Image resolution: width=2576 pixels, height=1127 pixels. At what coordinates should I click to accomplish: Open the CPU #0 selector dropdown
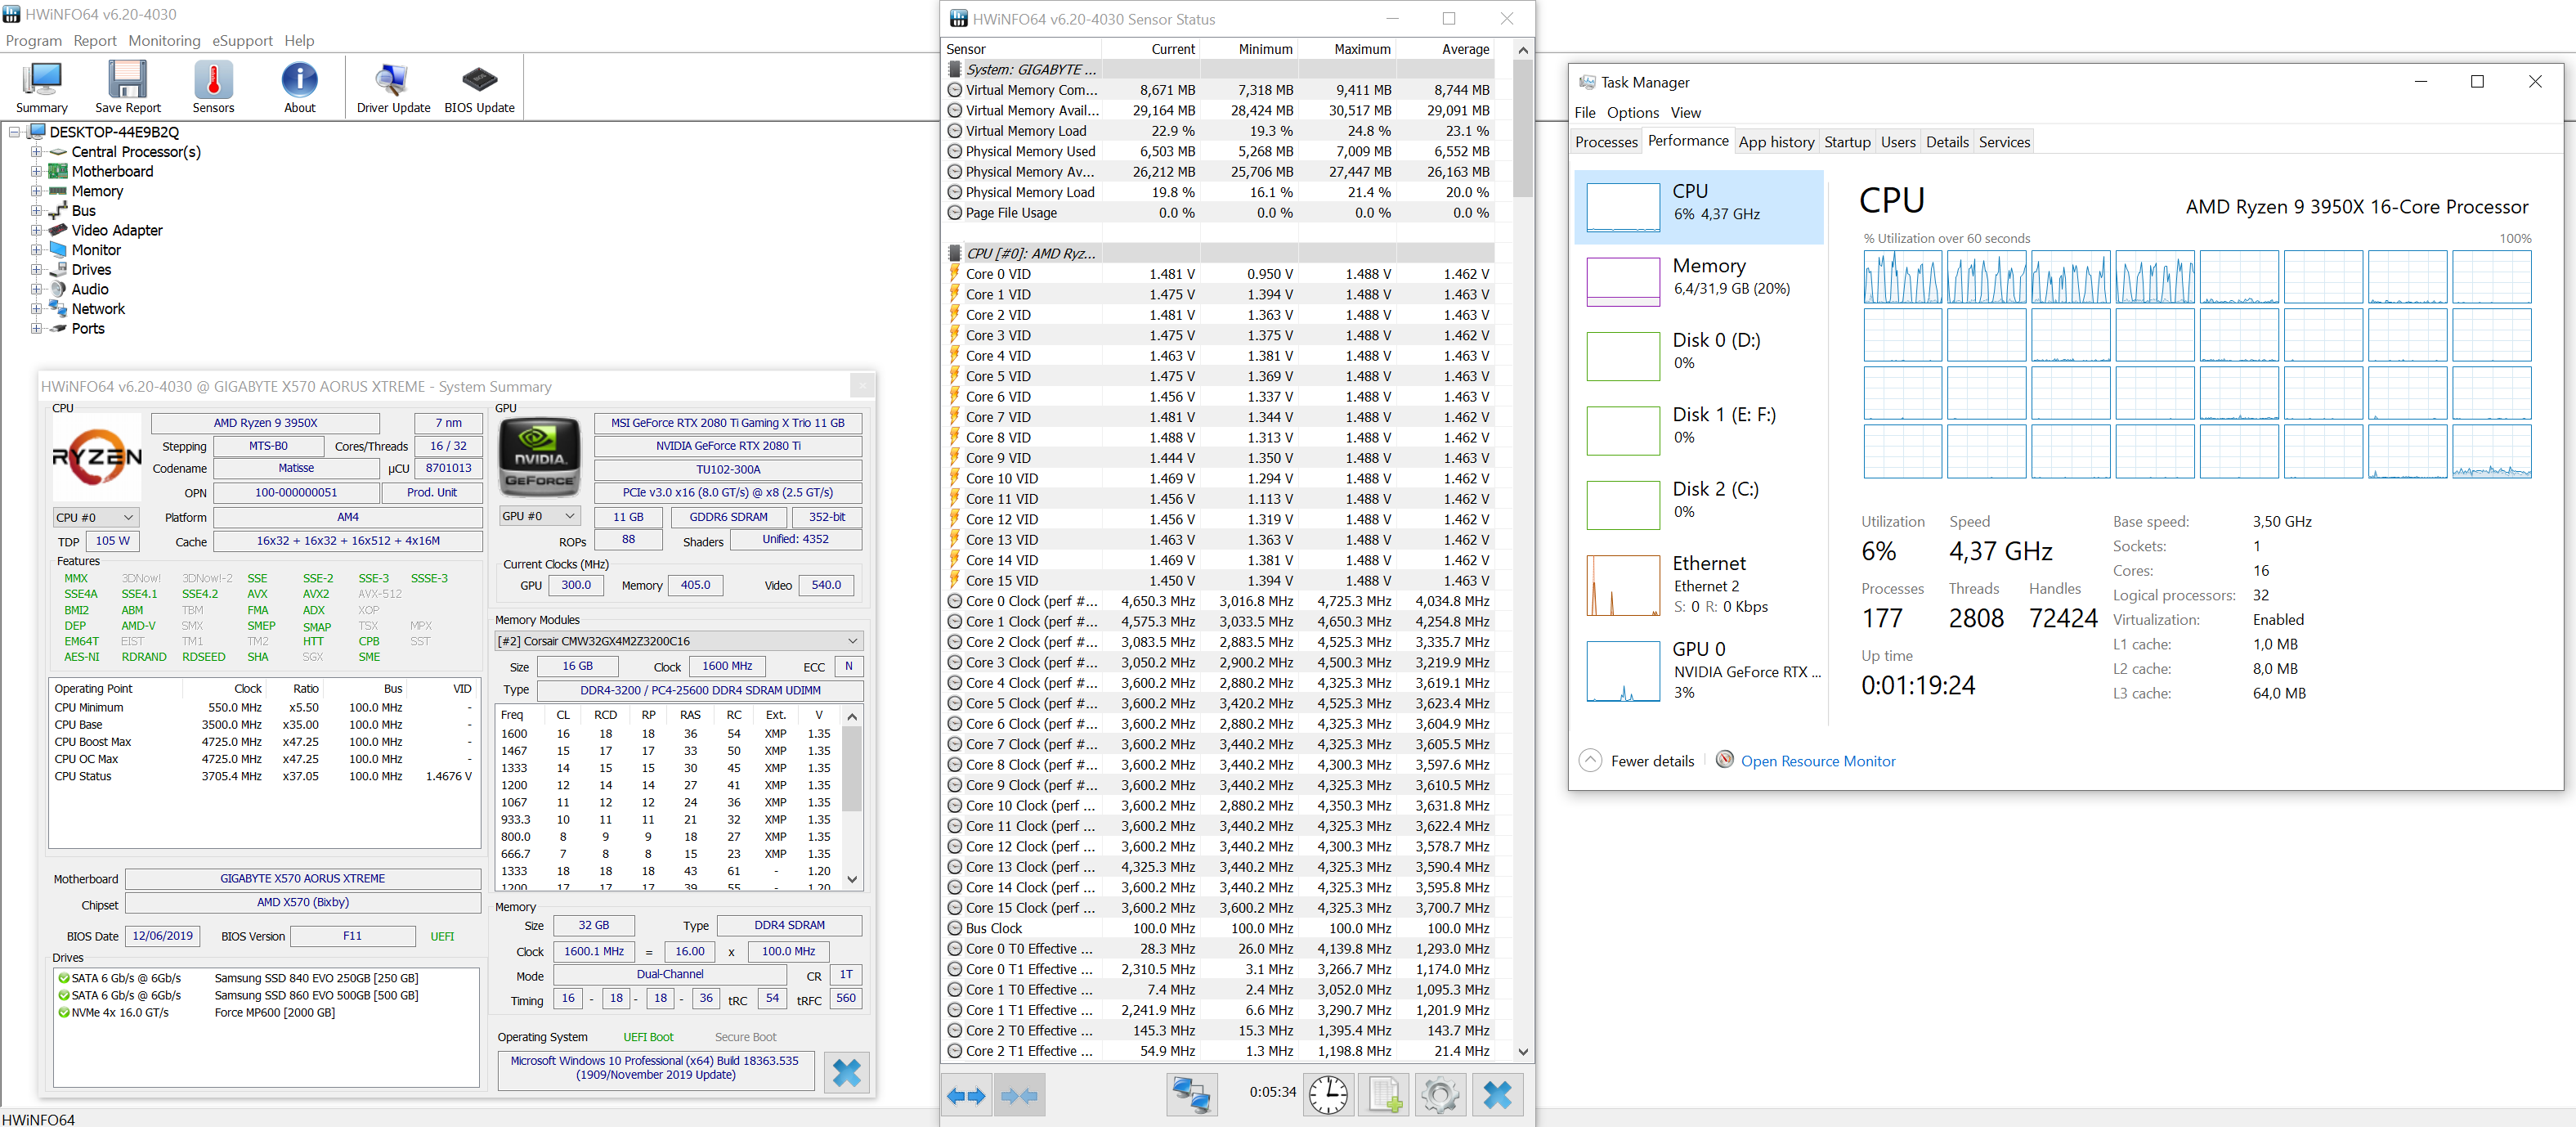point(96,517)
